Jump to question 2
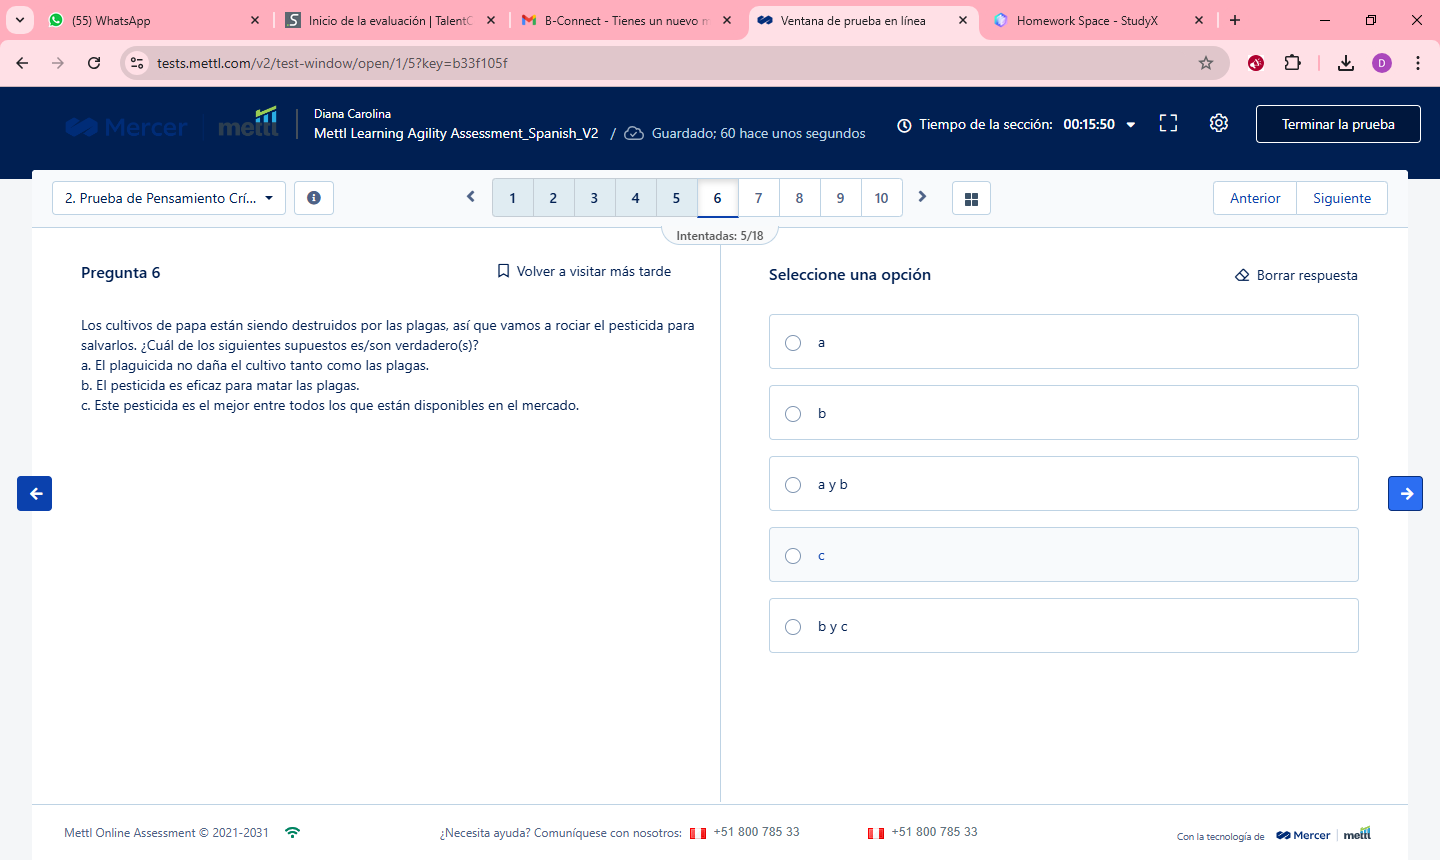Image resolution: width=1440 pixels, height=860 pixels. (553, 198)
